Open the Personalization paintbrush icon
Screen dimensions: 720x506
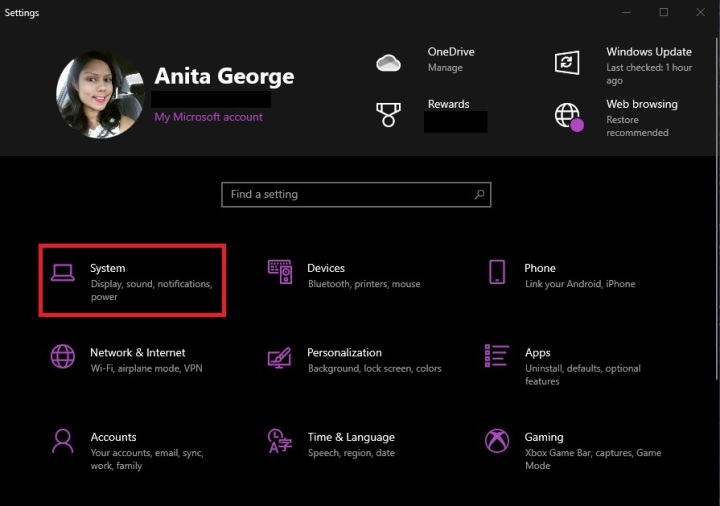[x=280, y=357]
